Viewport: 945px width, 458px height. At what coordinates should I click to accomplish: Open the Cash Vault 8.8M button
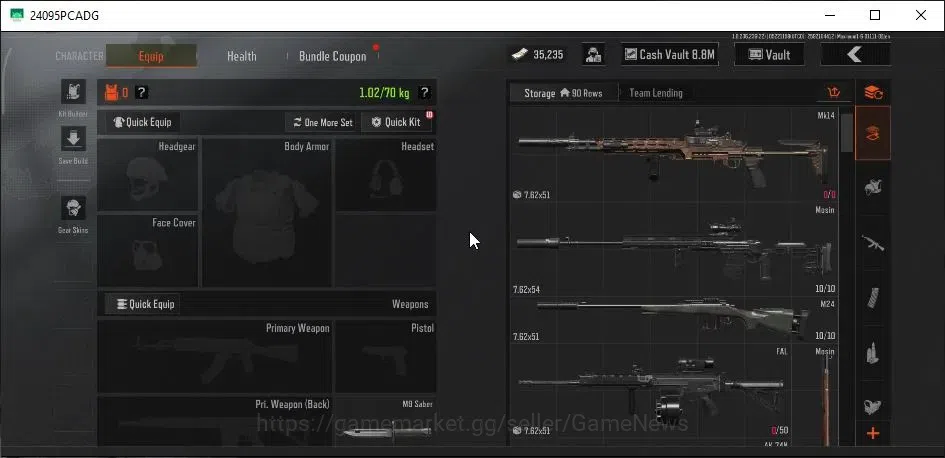[x=670, y=55]
